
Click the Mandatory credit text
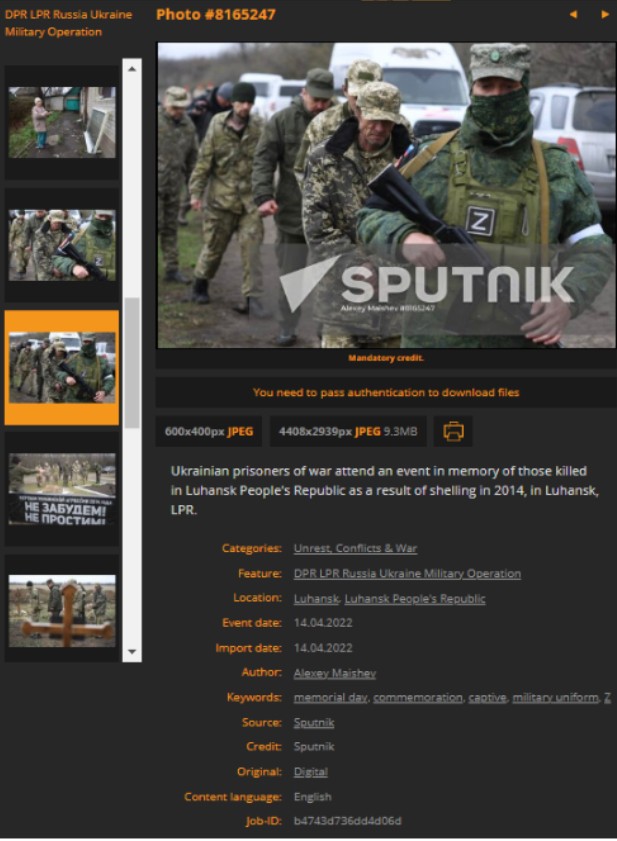pos(386,358)
